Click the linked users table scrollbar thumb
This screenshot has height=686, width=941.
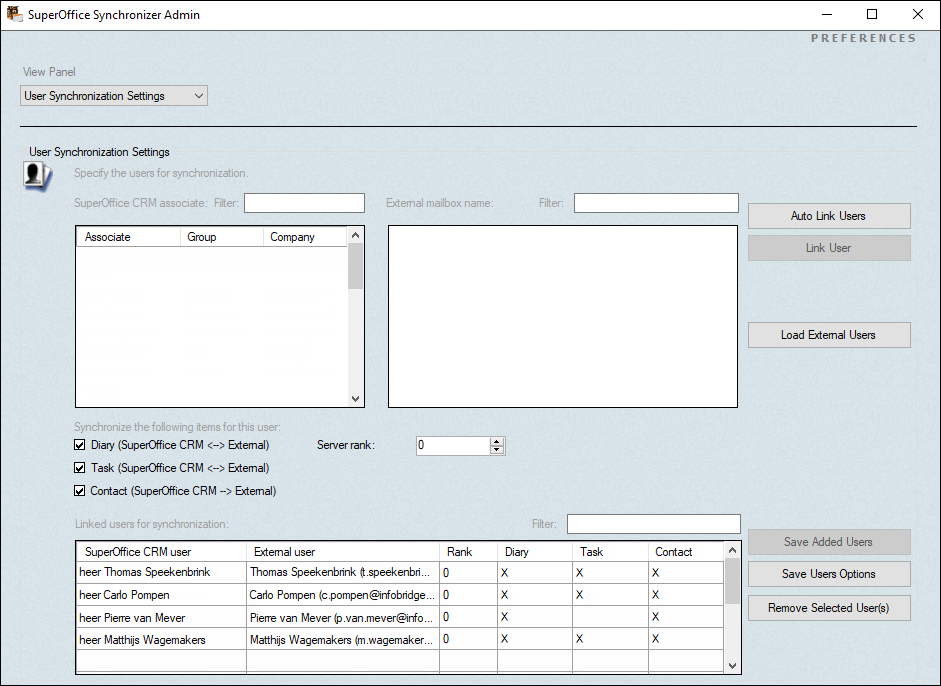point(732,581)
